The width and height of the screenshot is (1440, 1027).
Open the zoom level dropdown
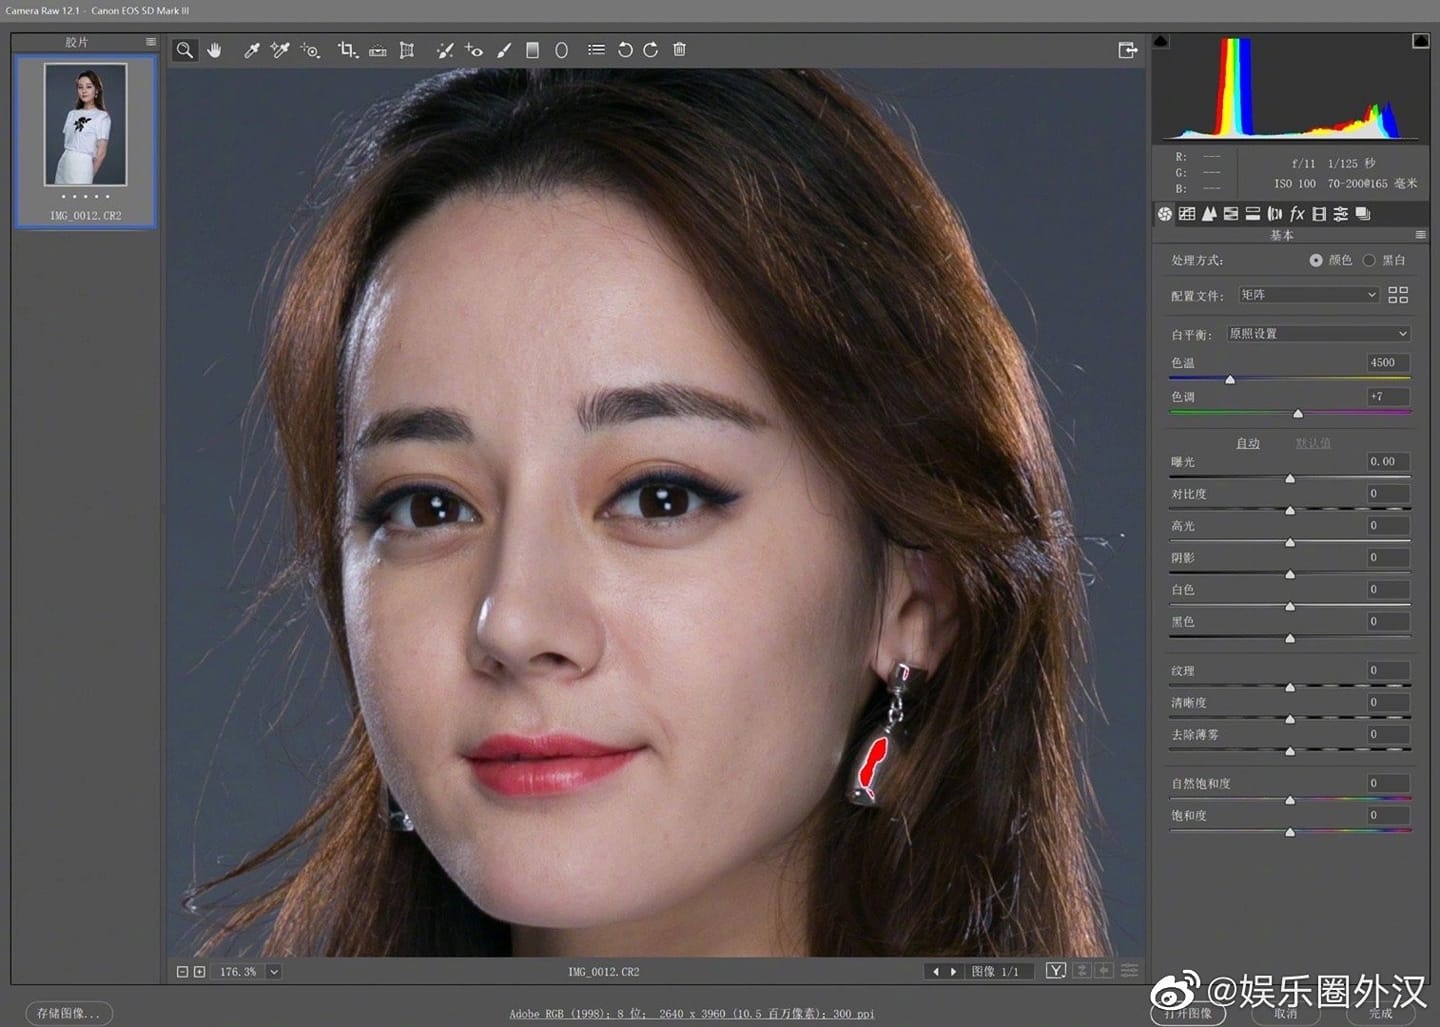[x=274, y=972]
